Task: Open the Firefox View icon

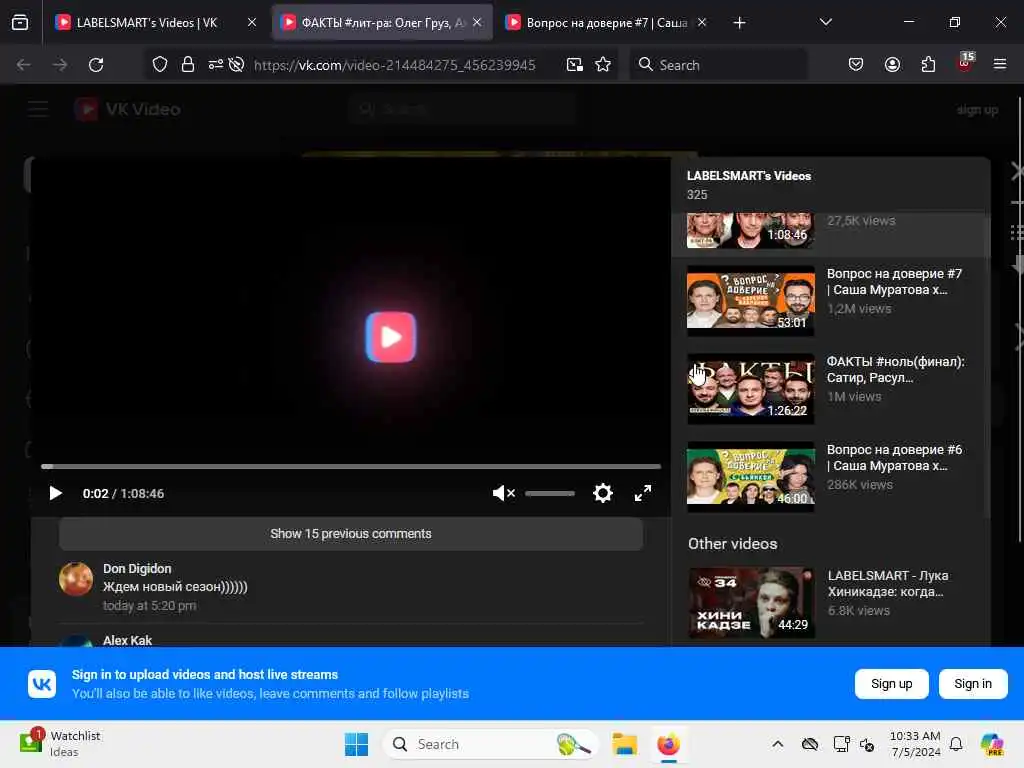Action: tap(20, 22)
